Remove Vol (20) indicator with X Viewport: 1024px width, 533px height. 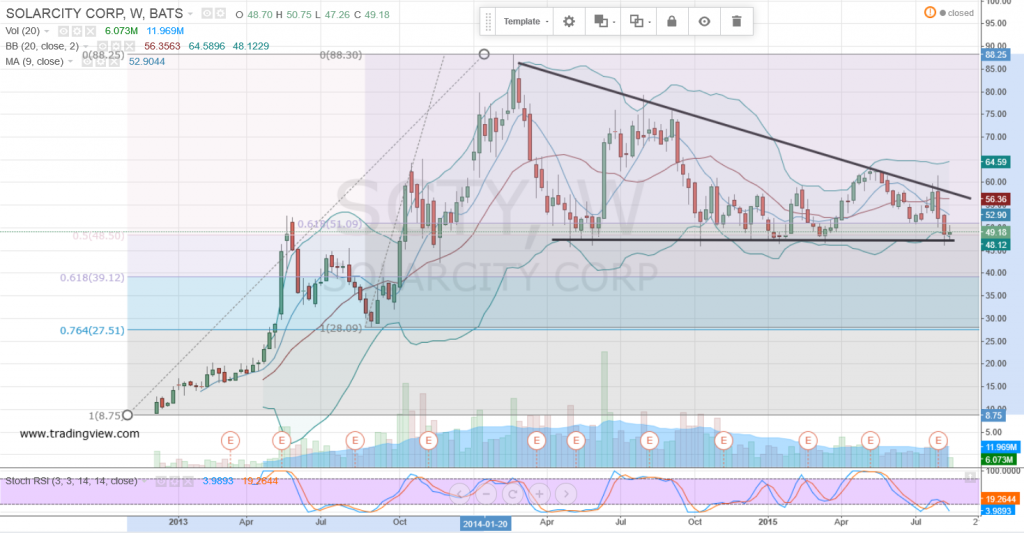coord(91,31)
